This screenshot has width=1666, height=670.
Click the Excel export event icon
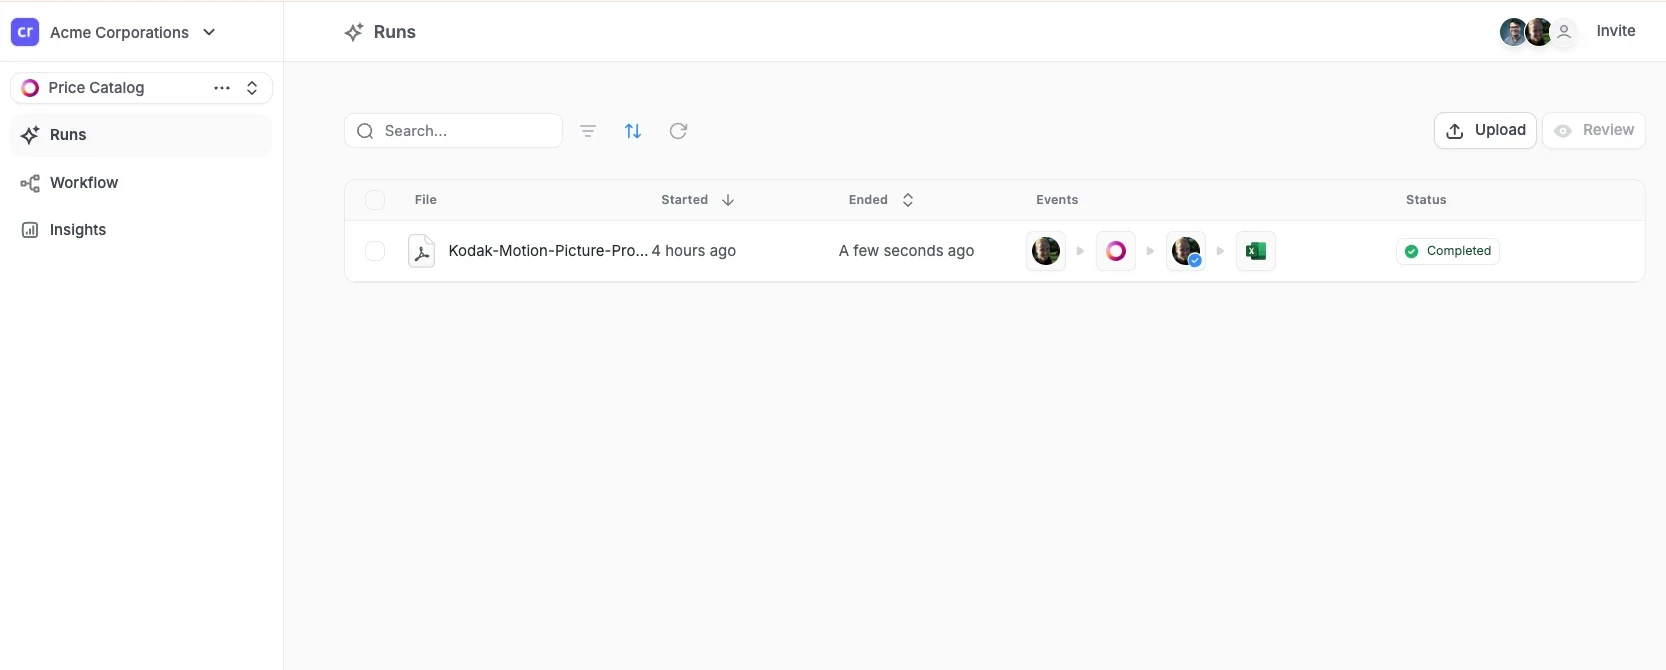click(1256, 251)
